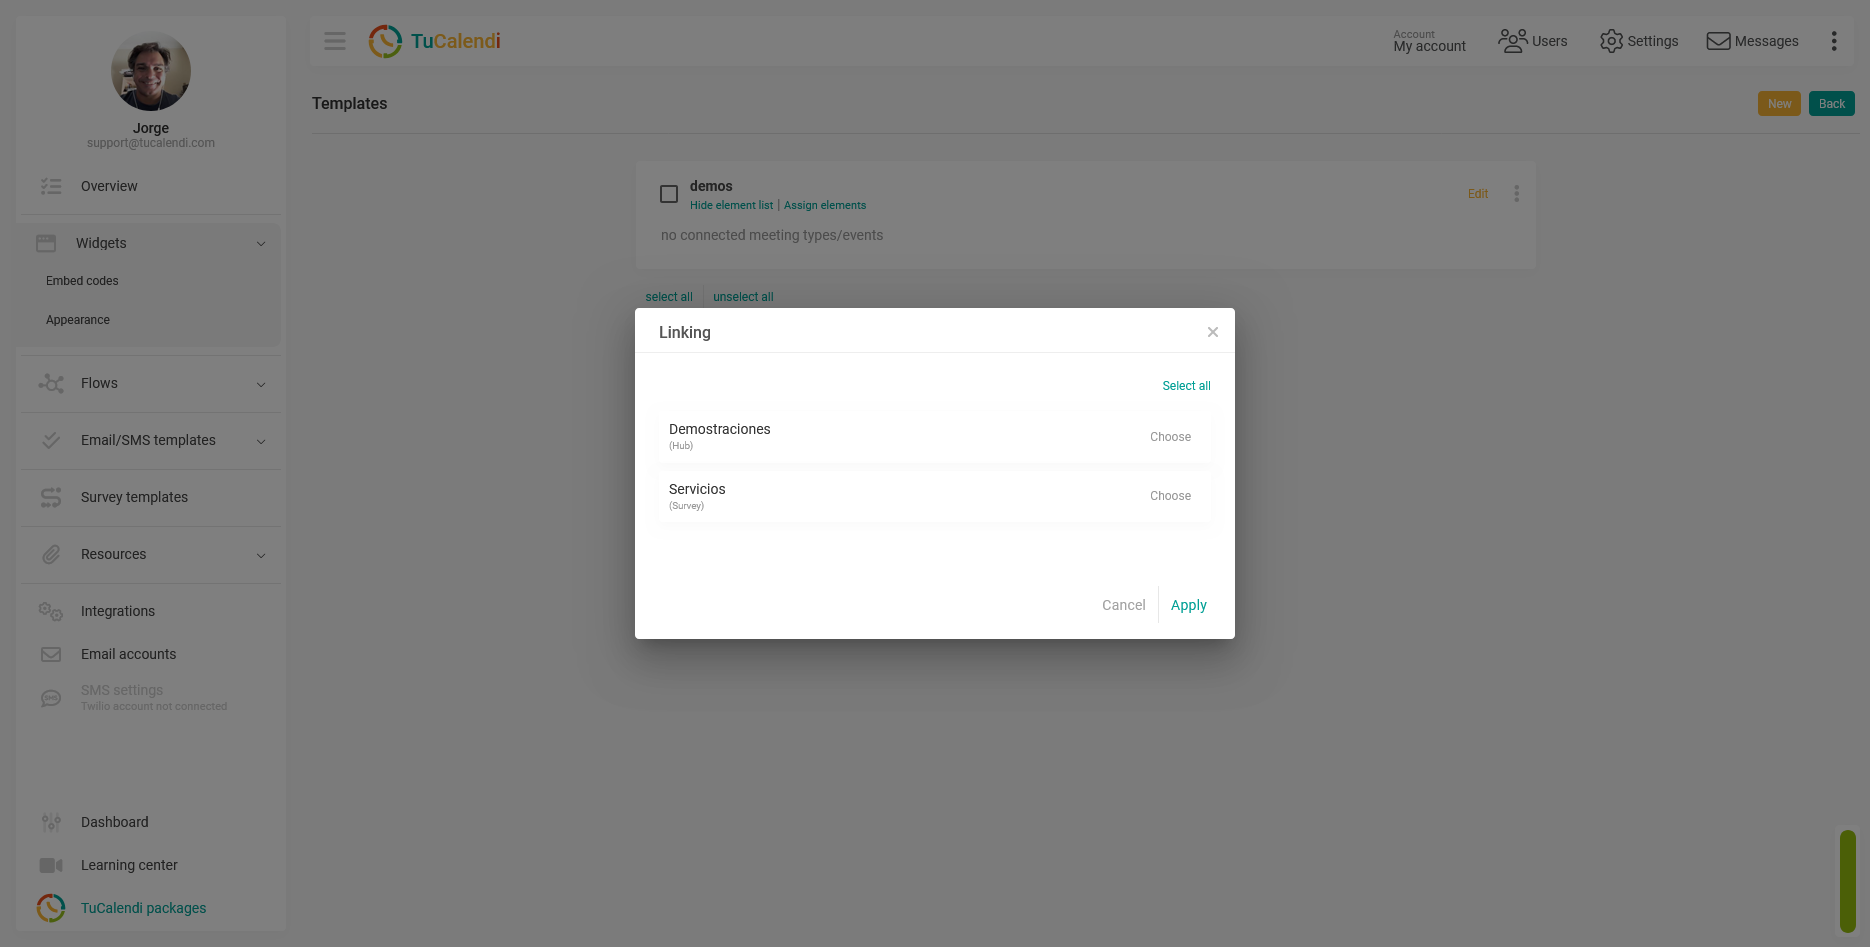This screenshot has height=947, width=1870.
Task: Click the Email accounts envelope icon
Action: coord(51,654)
